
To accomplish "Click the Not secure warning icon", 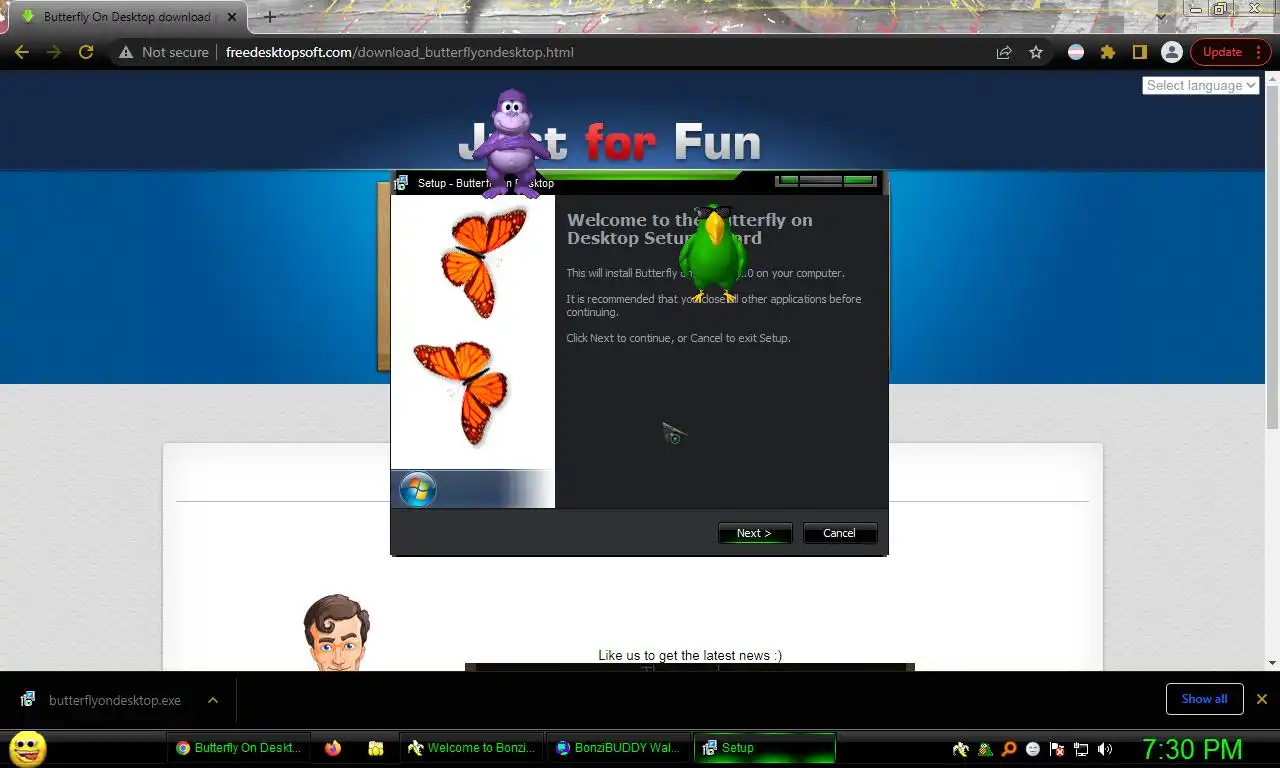I will coord(126,52).
